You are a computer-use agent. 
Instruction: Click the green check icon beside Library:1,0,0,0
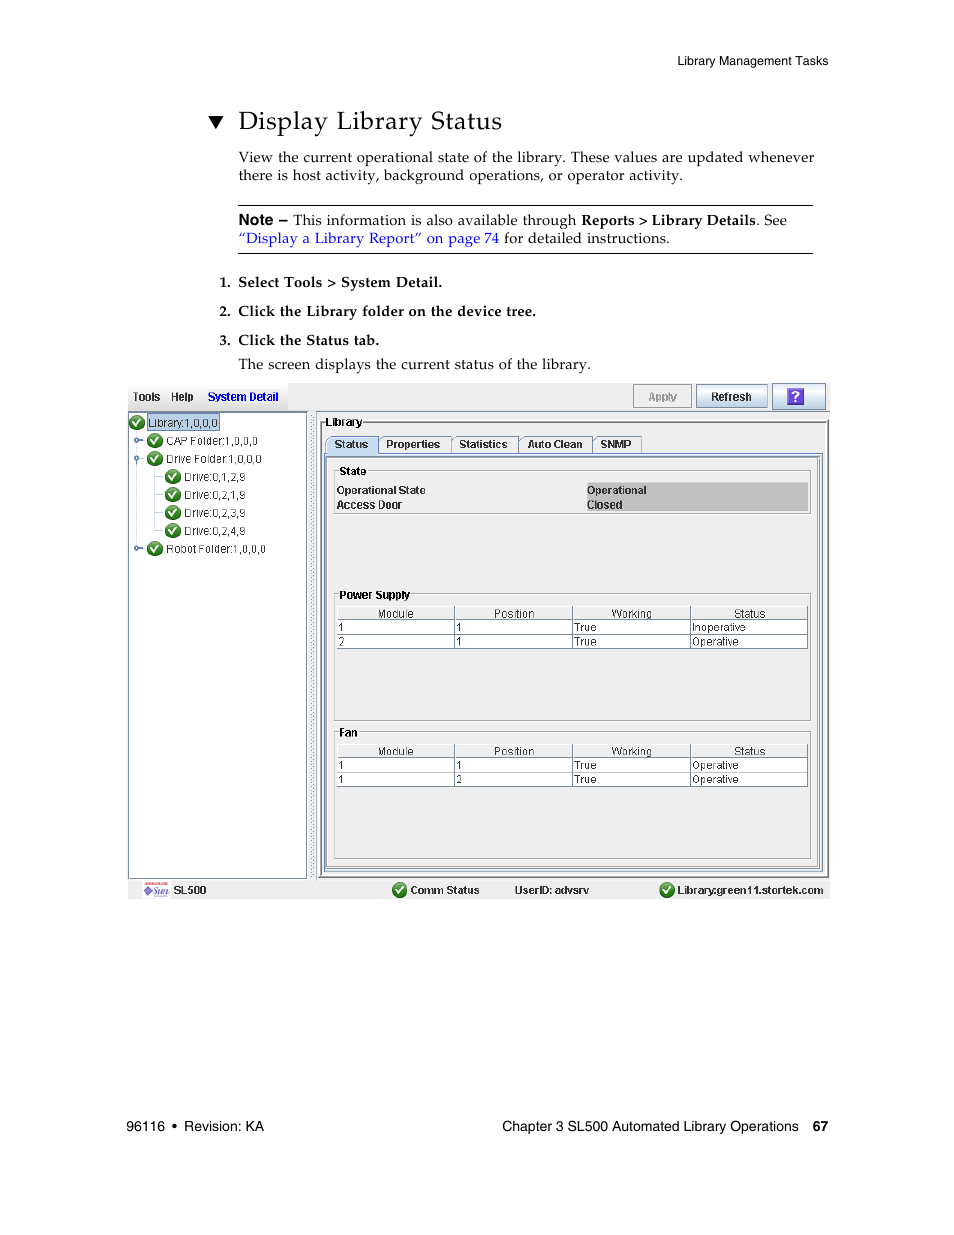pos(137,423)
